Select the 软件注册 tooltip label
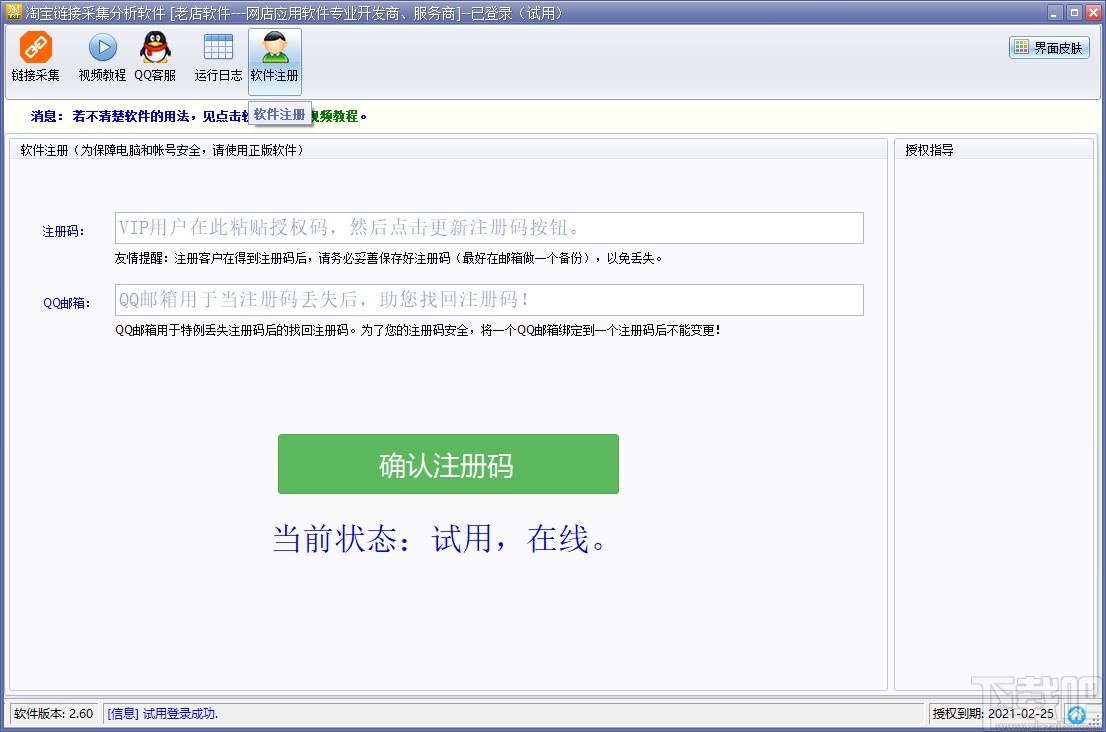The width and height of the screenshot is (1106, 732). pyautogui.click(x=281, y=113)
